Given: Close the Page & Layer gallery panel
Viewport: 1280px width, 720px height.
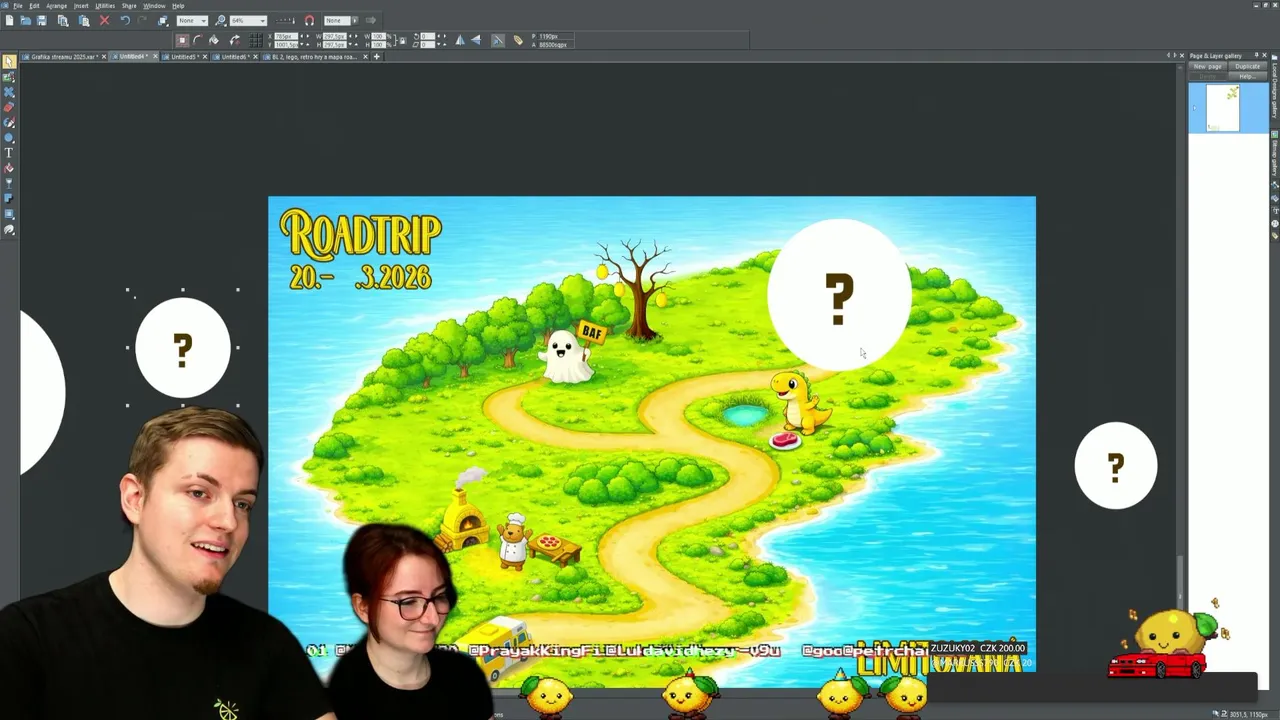Looking at the screenshot, I should point(1264,55).
